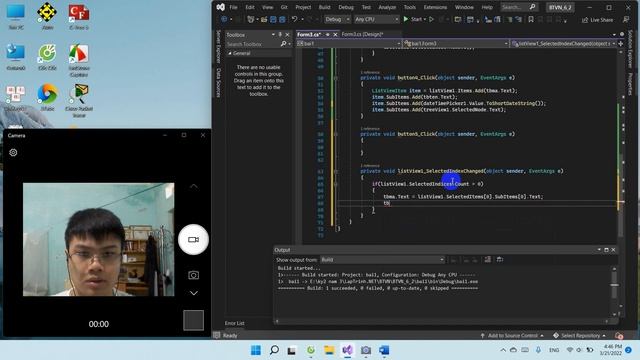
Task: Open the Build menu
Action: (324, 7)
